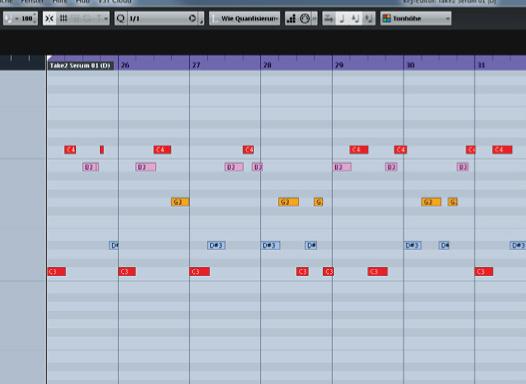Select the C3 note in middle of bar 29
This screenshot has width=526, height=384.
[378, 272]
